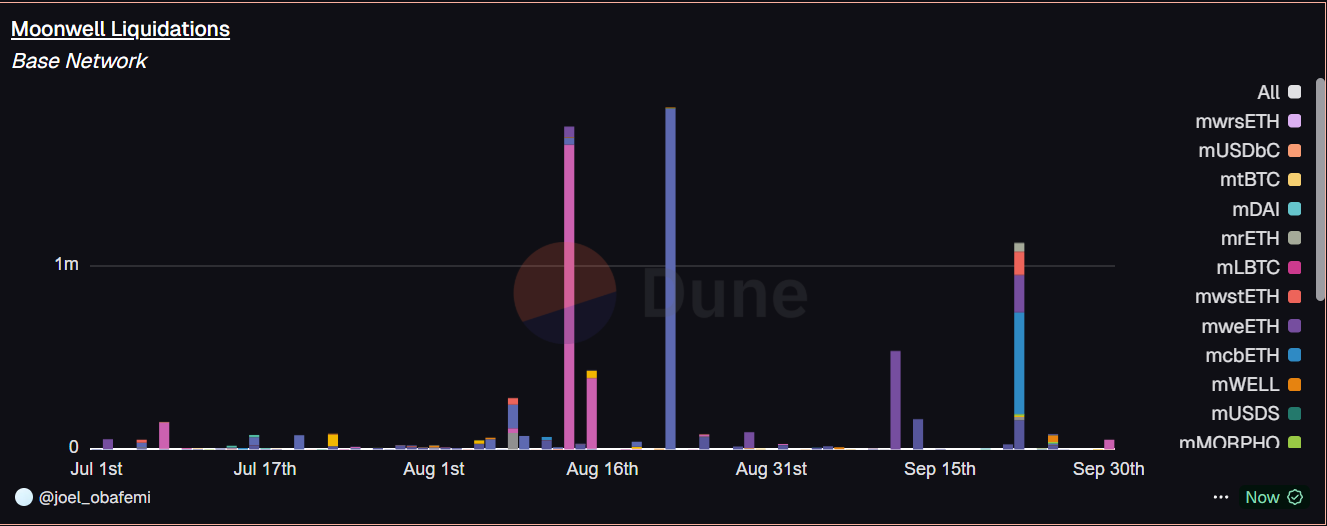This screenshot has height=526, width=1327.
Task: Click the mUSDS green color swatch
Action: [x=1295, y=413]
